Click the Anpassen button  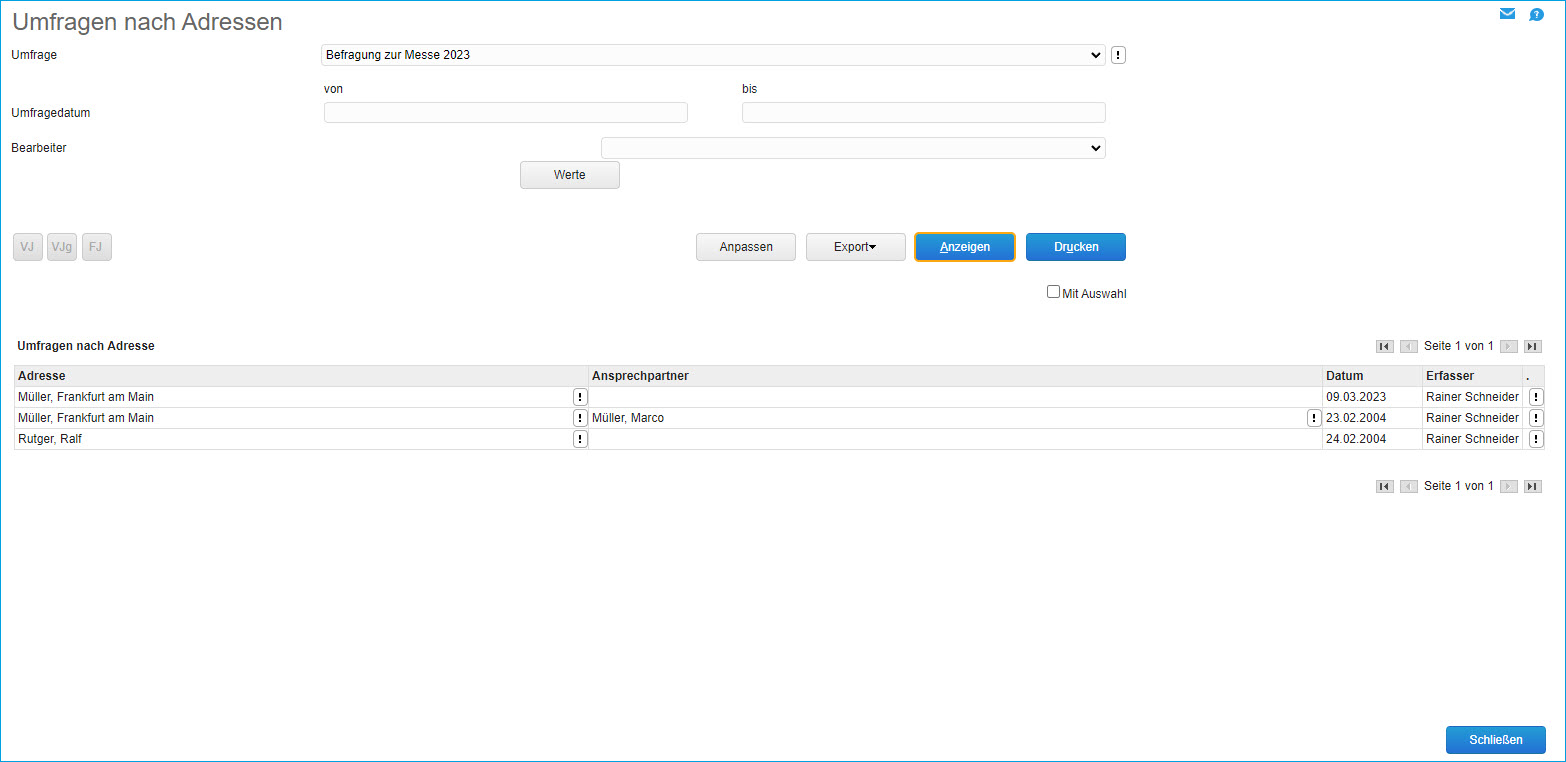coord(746,247)
